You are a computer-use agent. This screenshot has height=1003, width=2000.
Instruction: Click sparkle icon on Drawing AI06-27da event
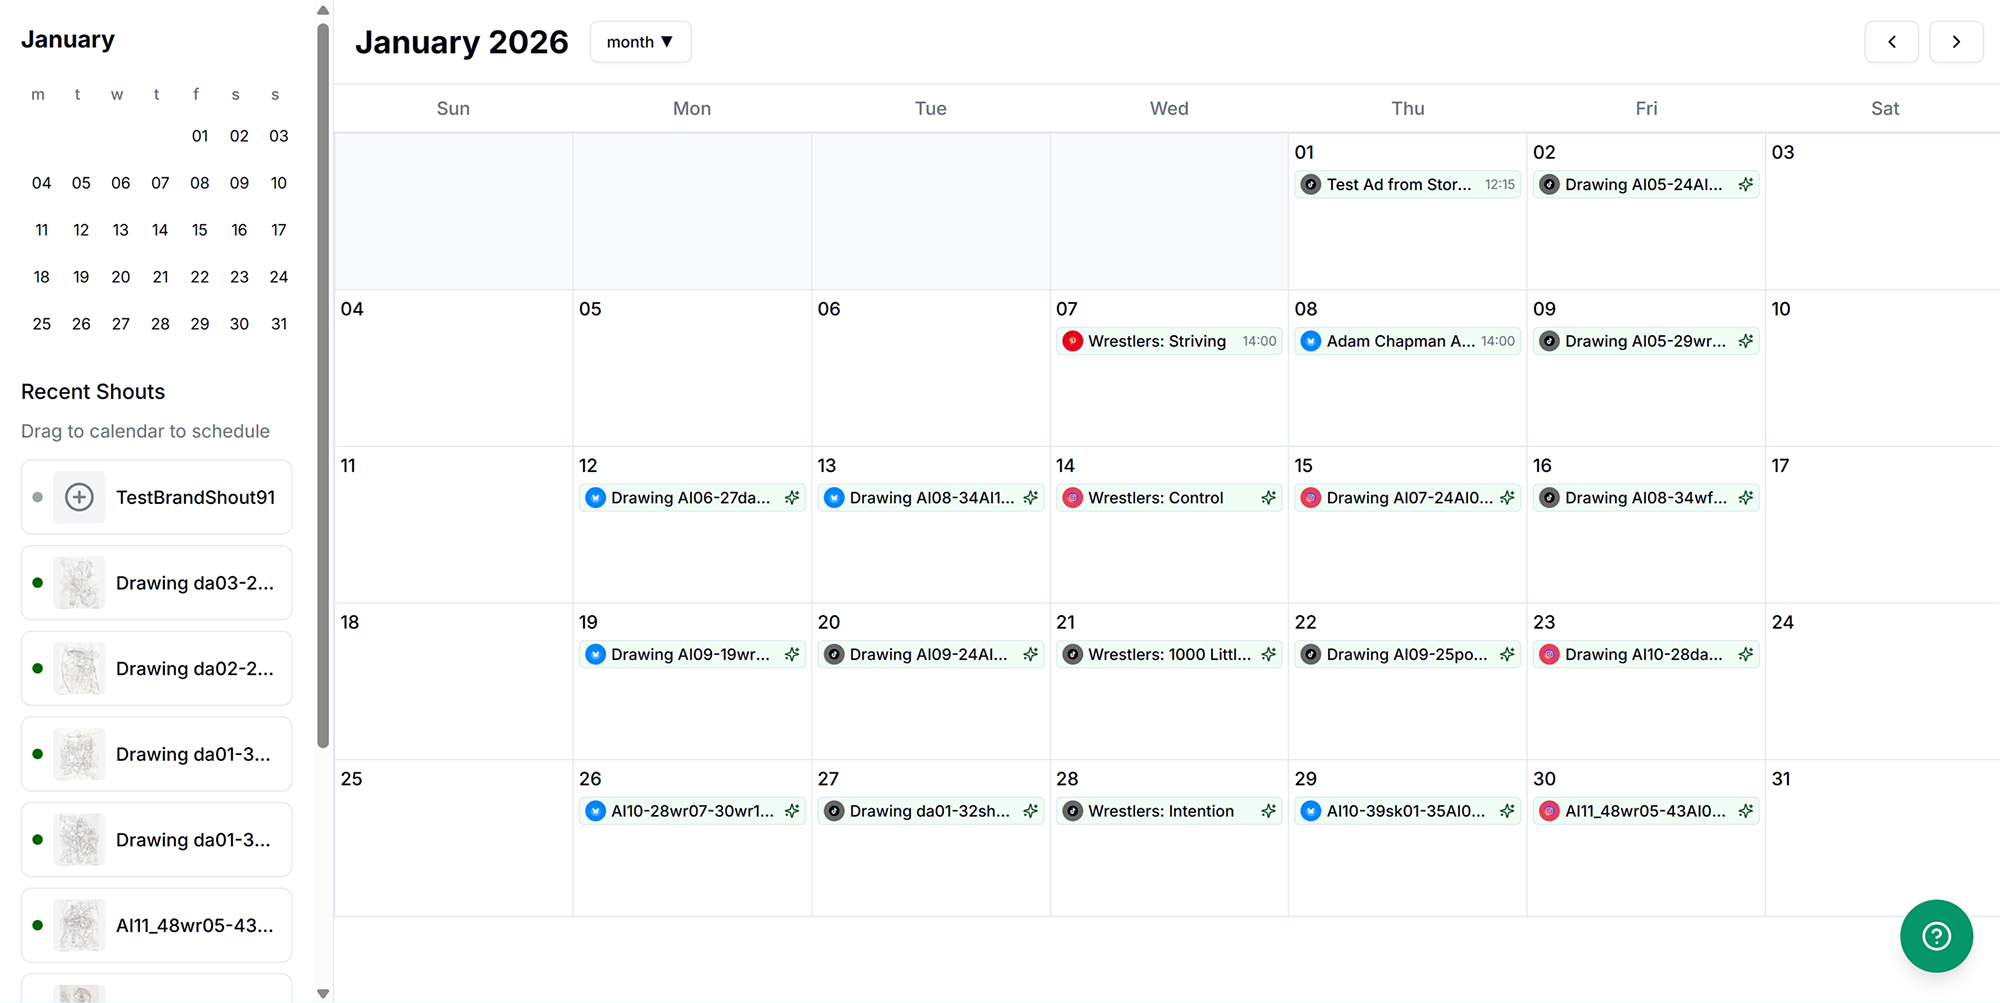[792, 498]
